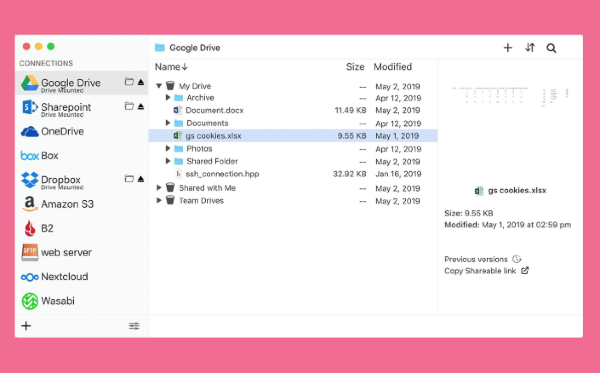Screen dimensions: 600x373
Task: Sort by the Modified column header
Action: pyautogui.click(x=393, y=67)
